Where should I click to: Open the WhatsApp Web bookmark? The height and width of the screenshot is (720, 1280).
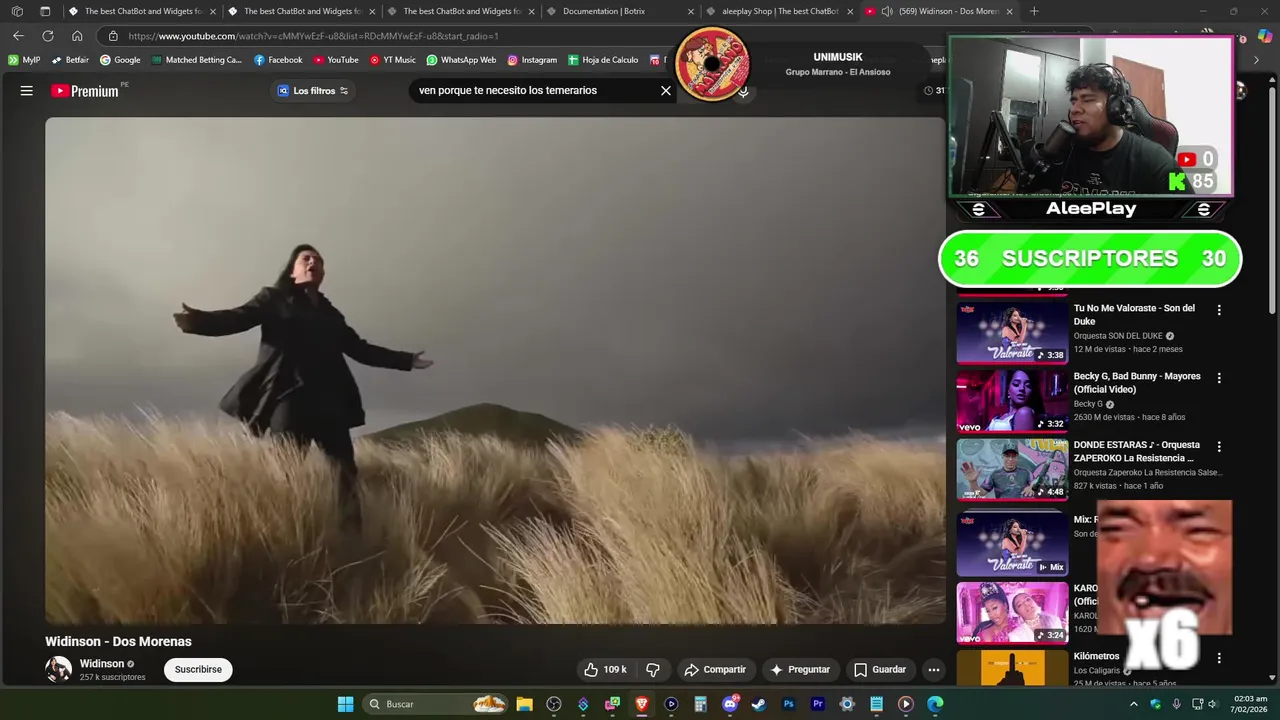461,60
